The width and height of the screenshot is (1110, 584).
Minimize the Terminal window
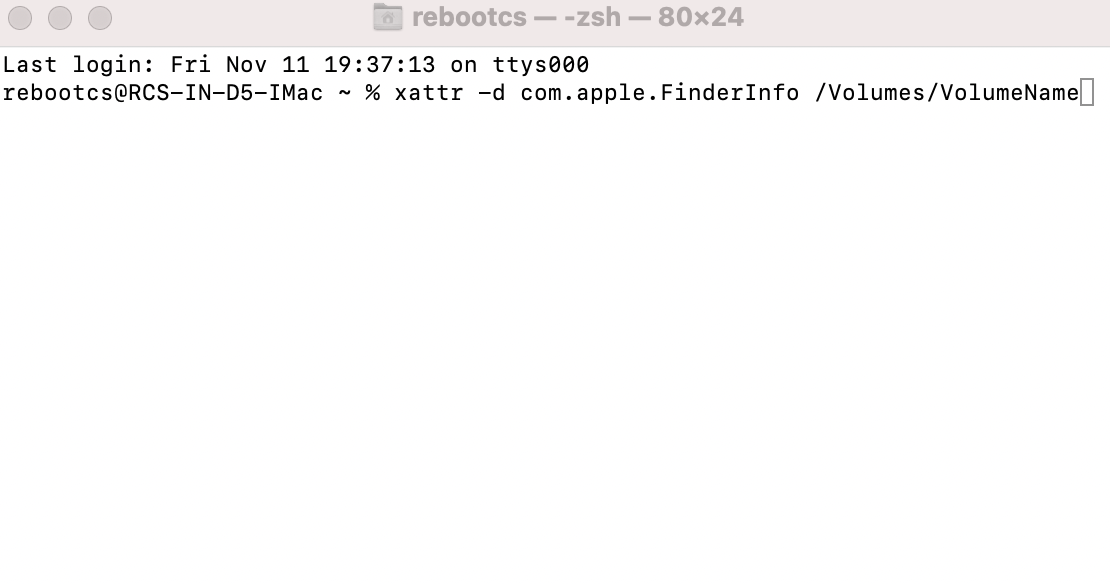60,18
